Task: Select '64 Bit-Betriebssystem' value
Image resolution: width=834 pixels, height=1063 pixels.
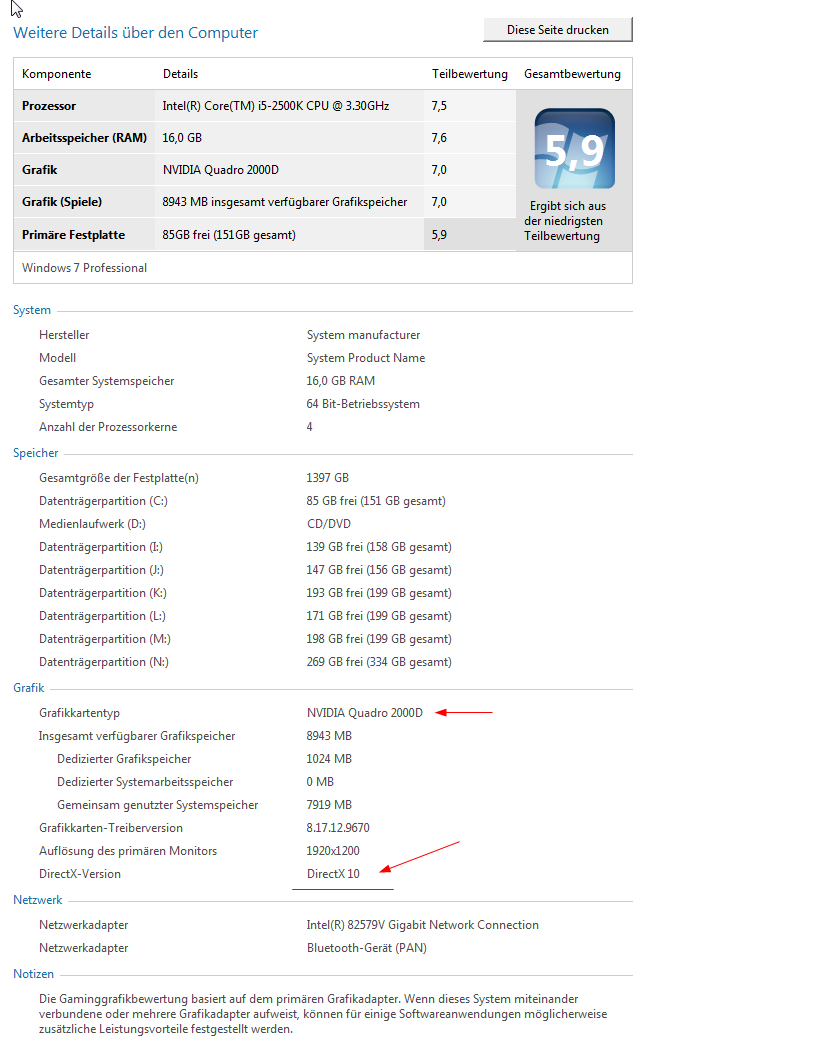Action: (x=363, y=404)
